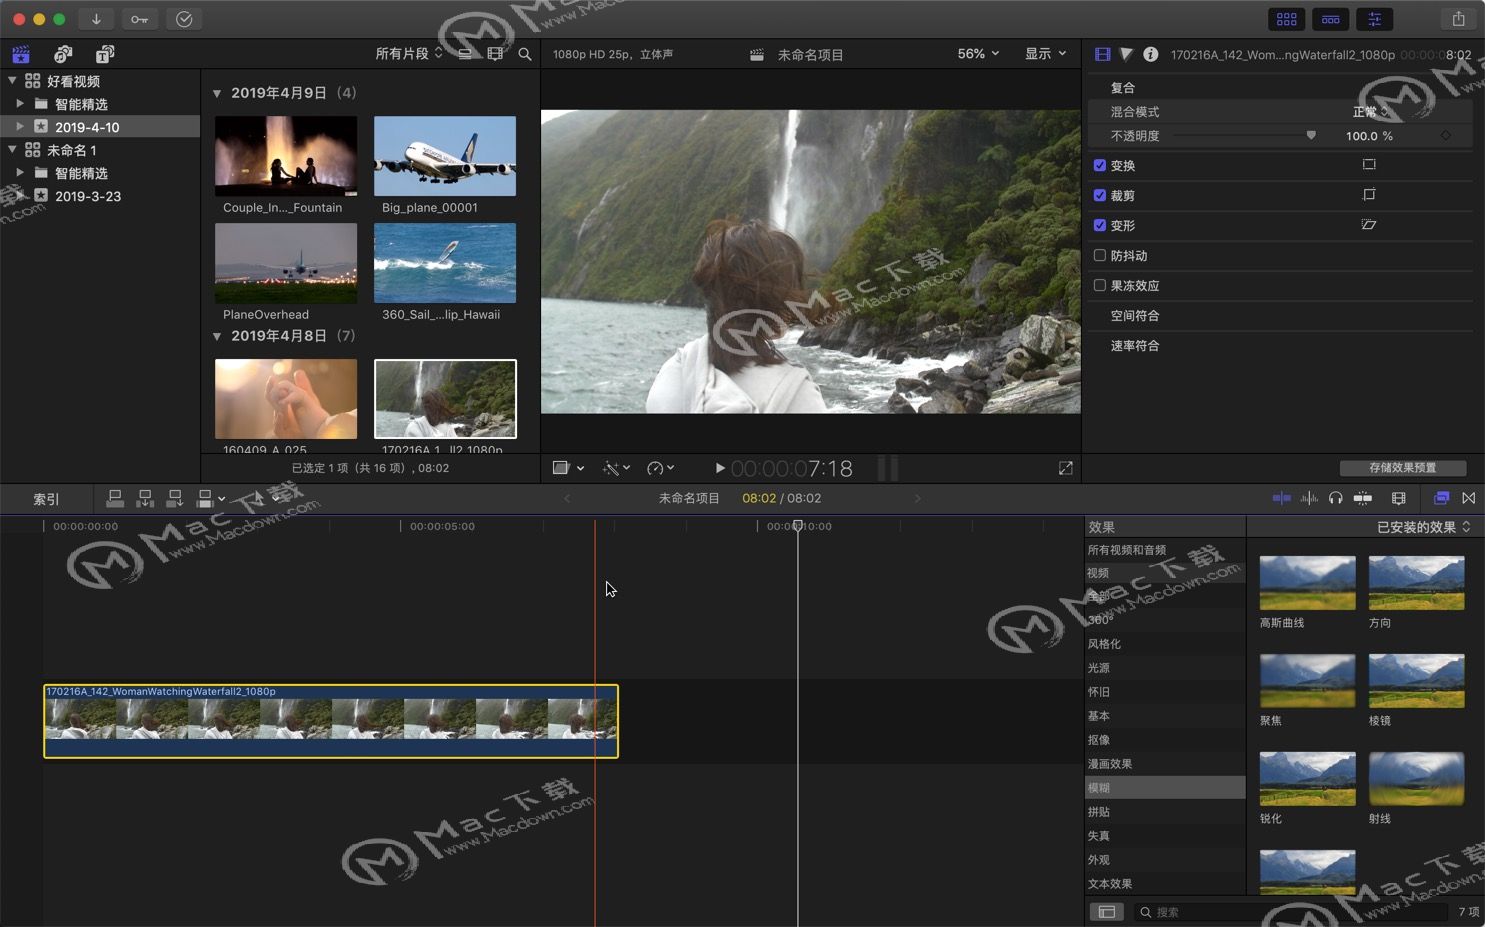Select the 高斯曲线 Gaussian effect thumbnail
The image size is (1485, 927).
(x=1308, y=583)
